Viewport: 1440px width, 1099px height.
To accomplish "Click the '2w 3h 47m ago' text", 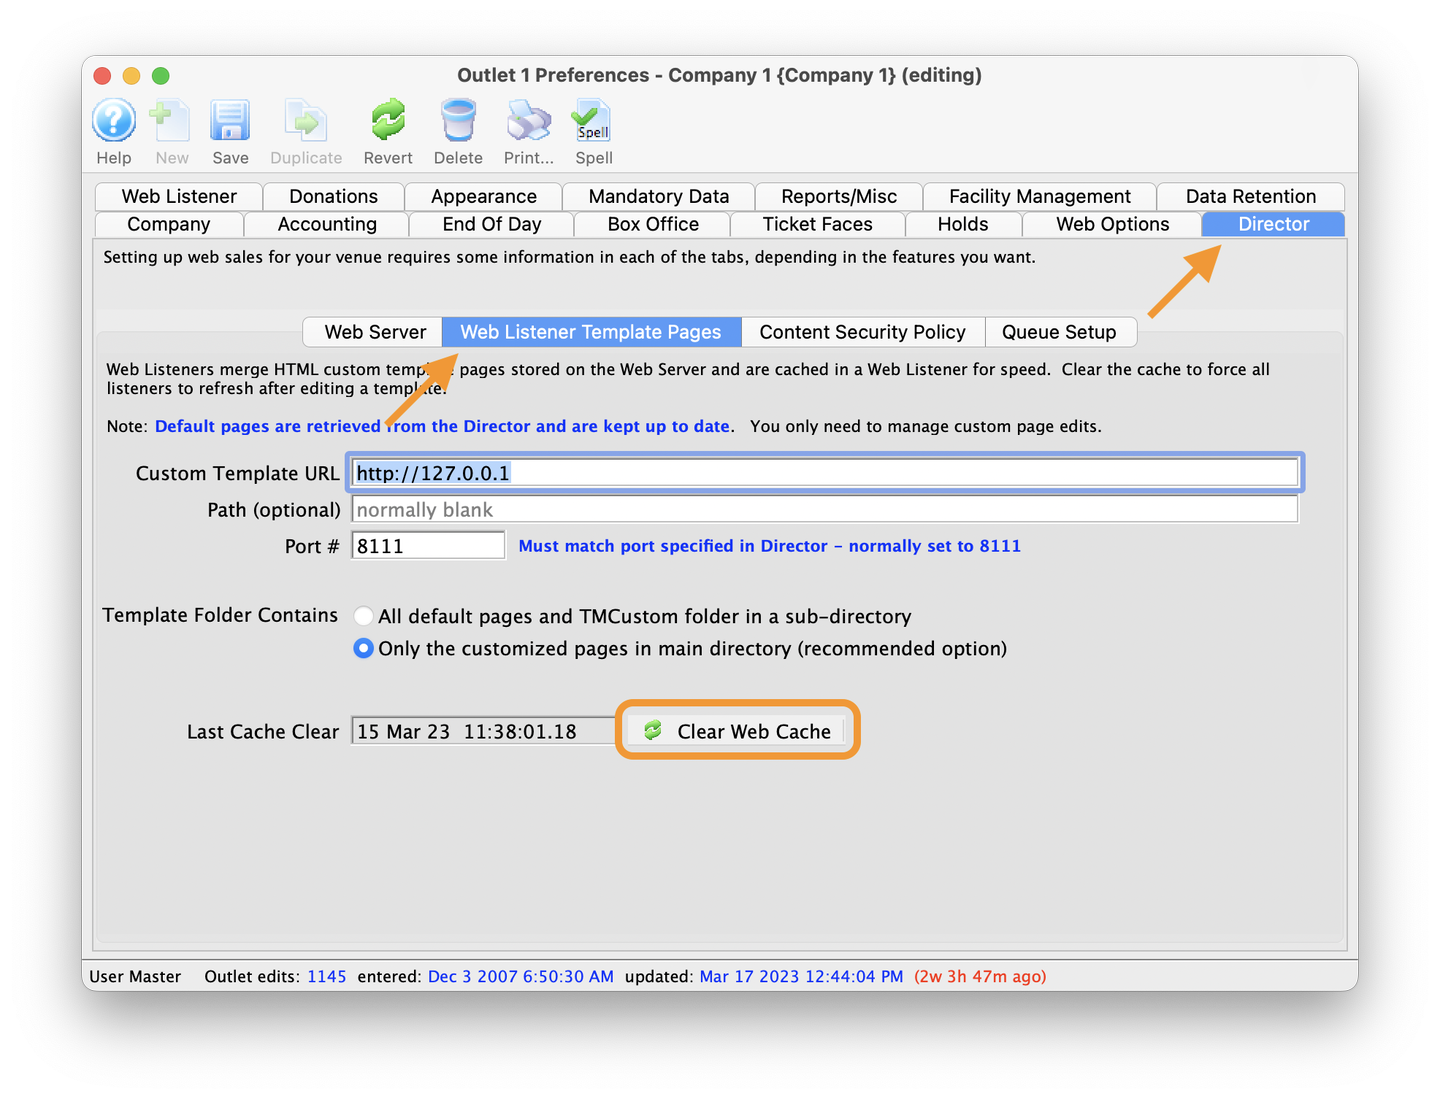I will [x=980, y=976].
